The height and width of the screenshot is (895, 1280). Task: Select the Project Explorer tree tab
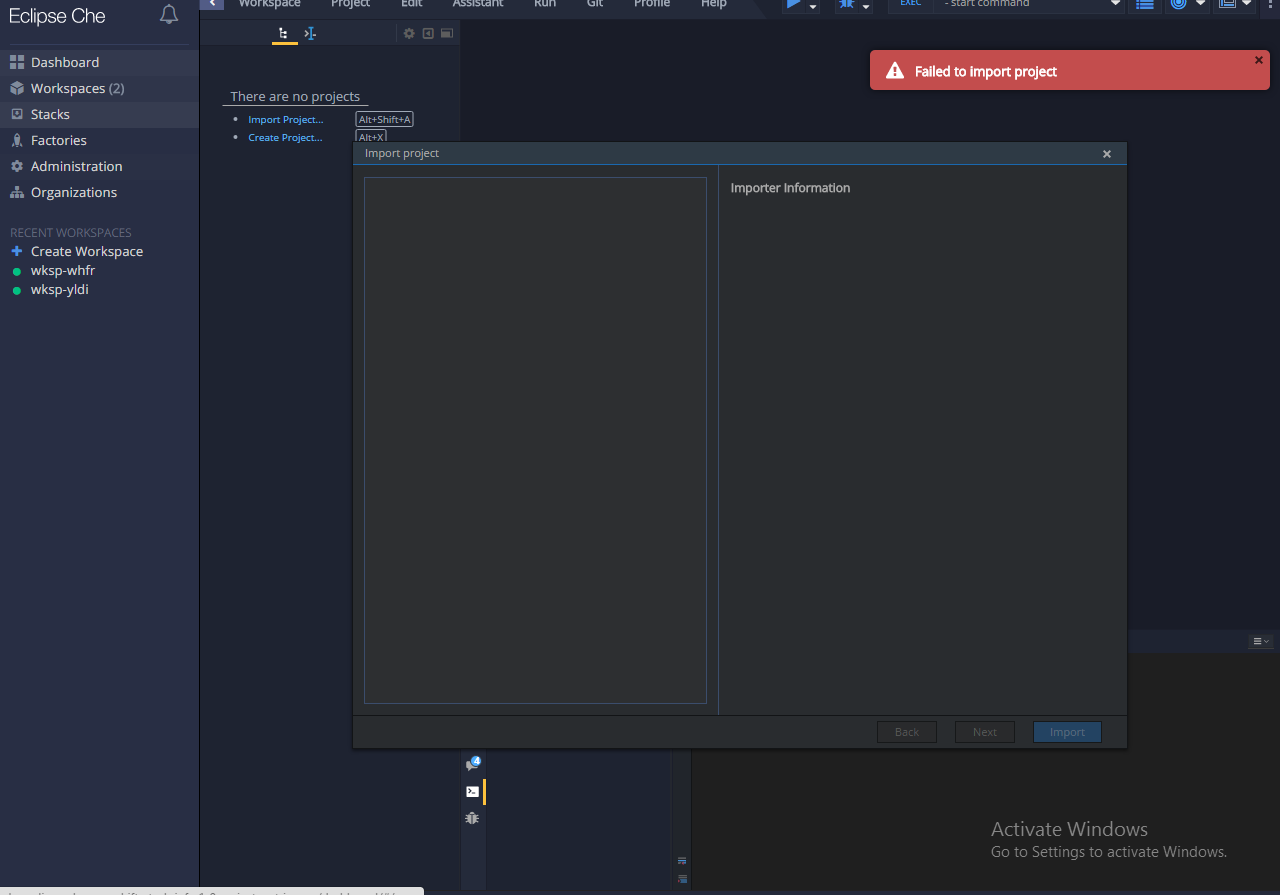(284, 34)
